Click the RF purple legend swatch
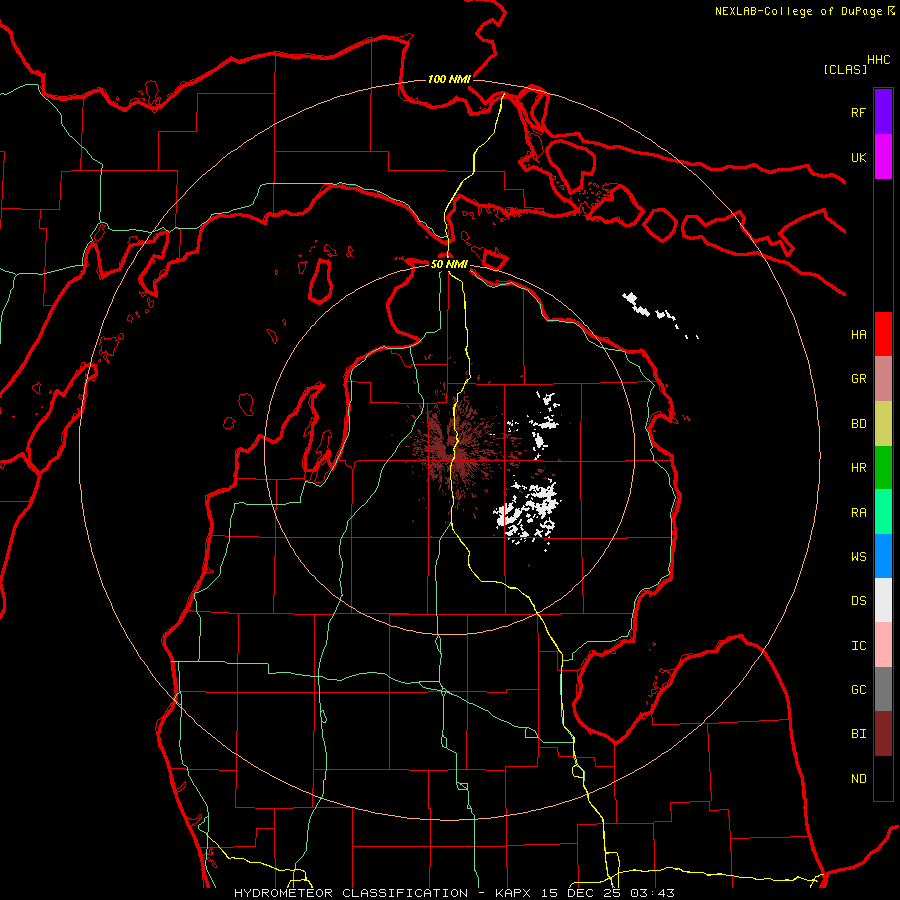This screenshot has width=900, height=900. click(883, 112)
